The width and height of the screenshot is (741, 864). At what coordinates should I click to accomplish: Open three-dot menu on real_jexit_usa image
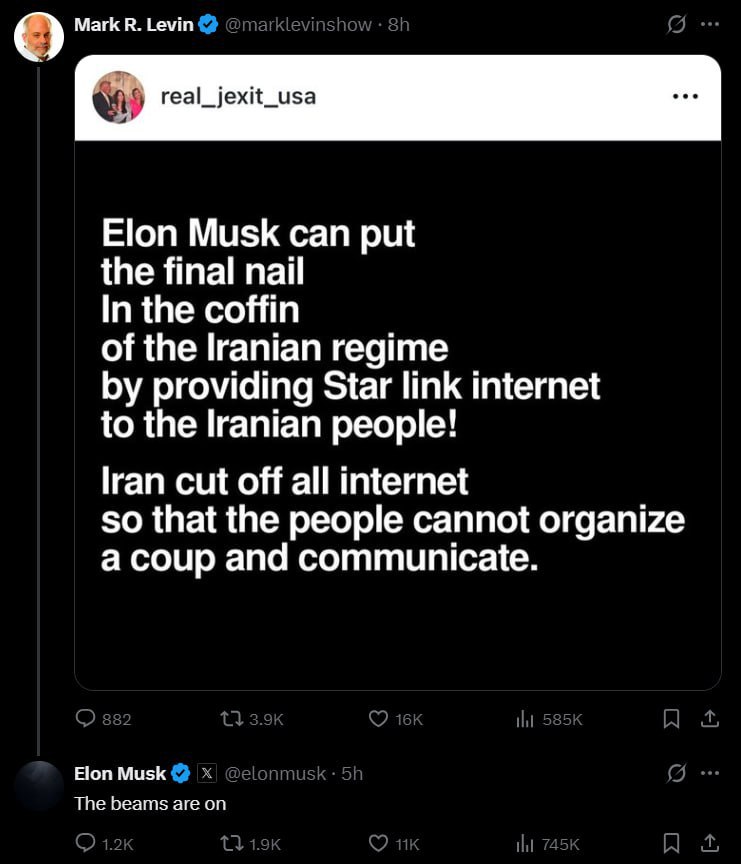[685, 96]
